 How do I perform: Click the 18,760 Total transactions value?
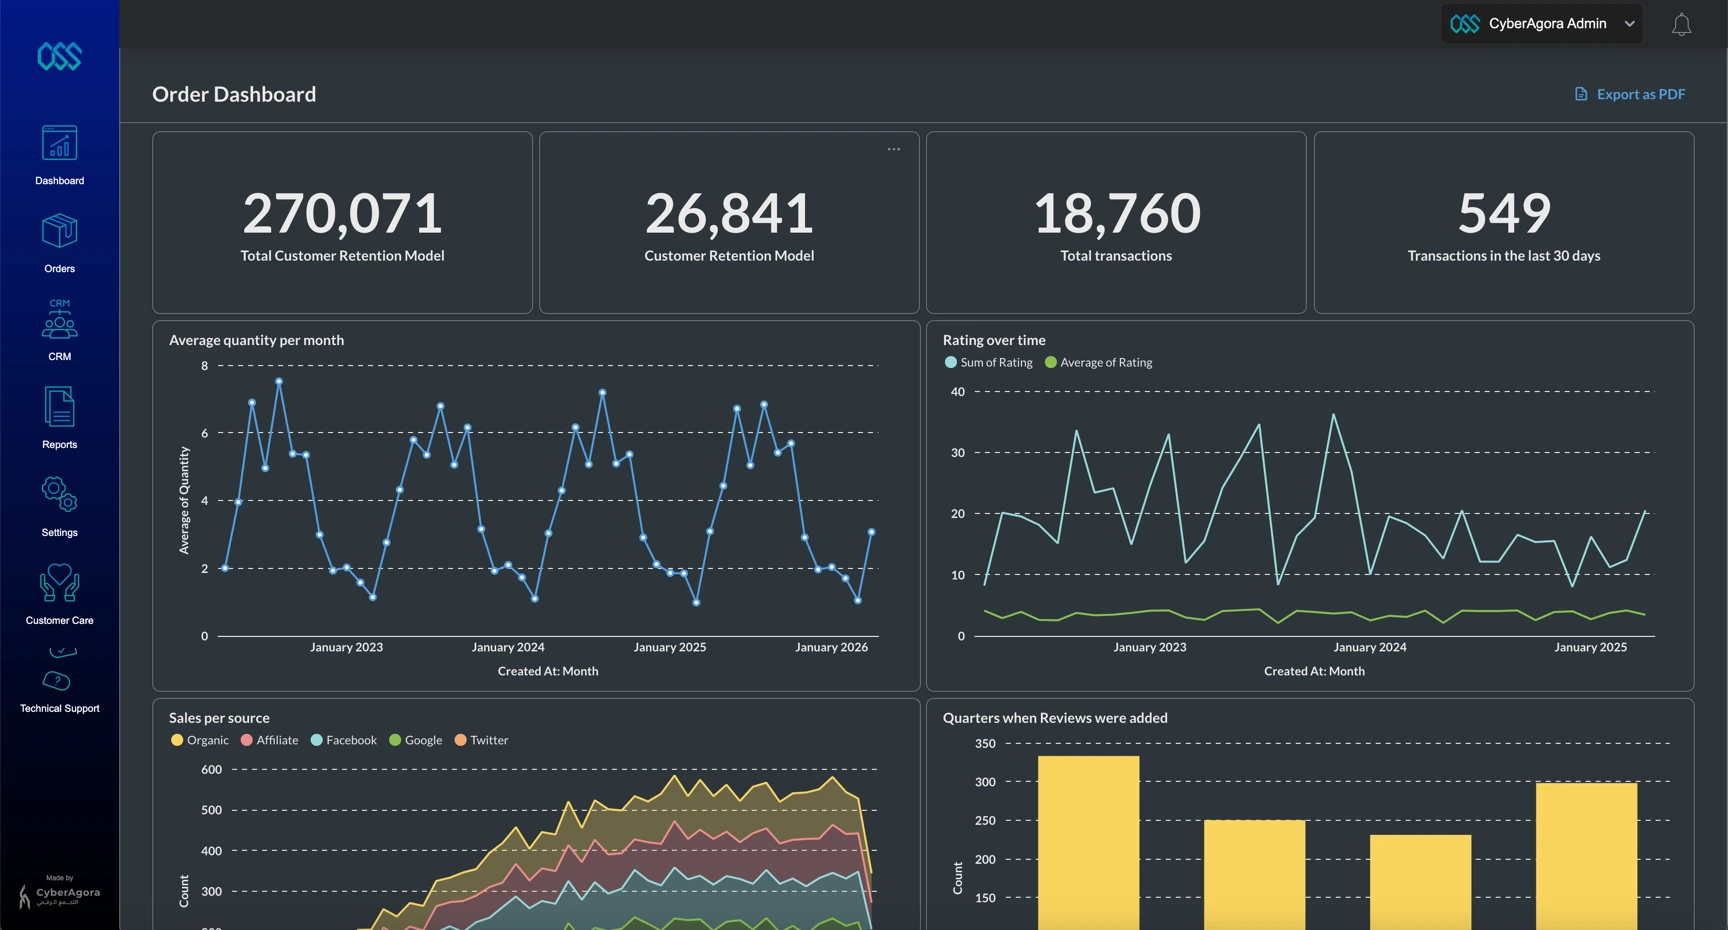pos(1116,213)
